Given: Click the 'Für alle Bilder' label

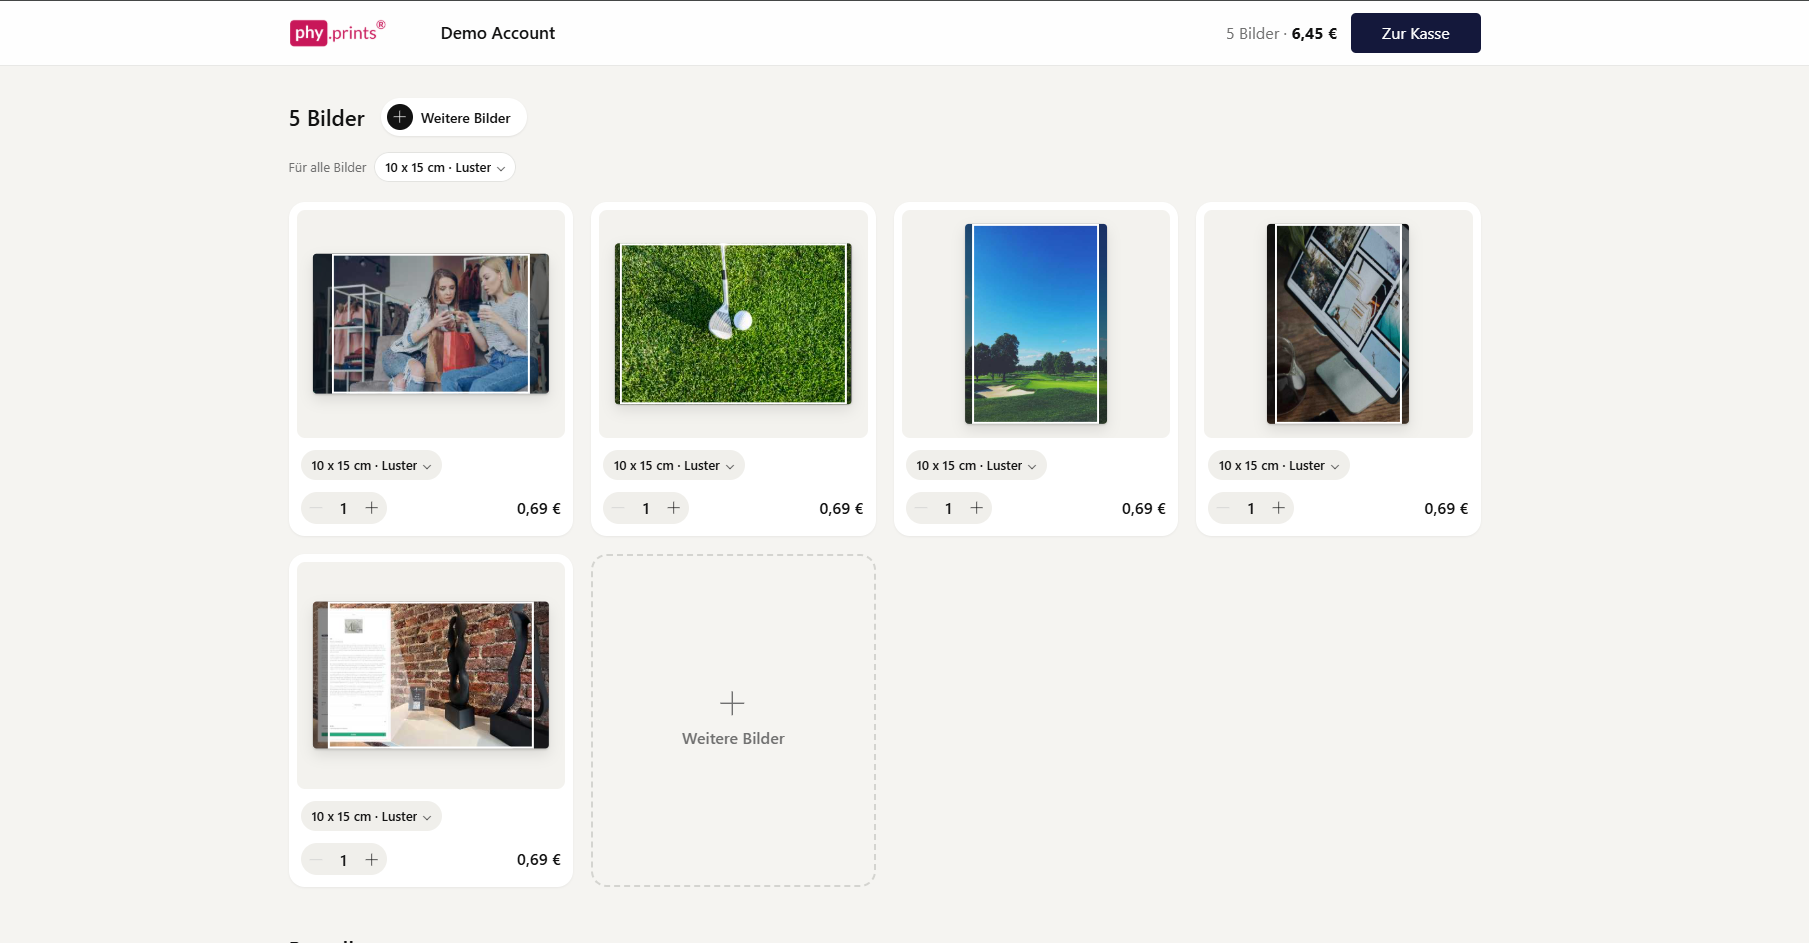Looking at the screenshot, I should click(x=327, y=167).
